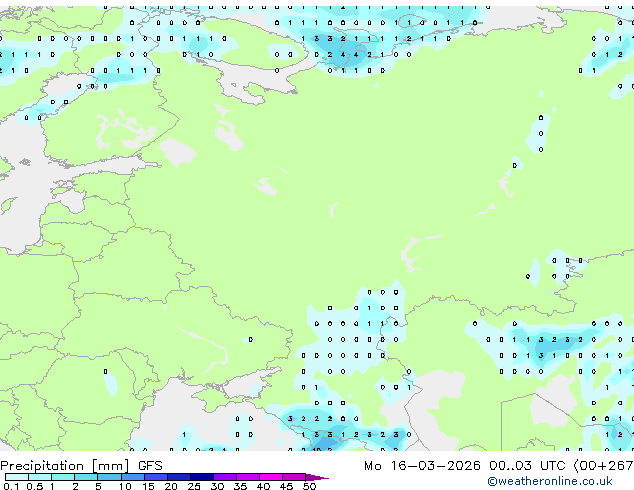Click the 2–5 mm legend color swatch
The height and width of the screenshot is (490, 634).
point(86,477)
